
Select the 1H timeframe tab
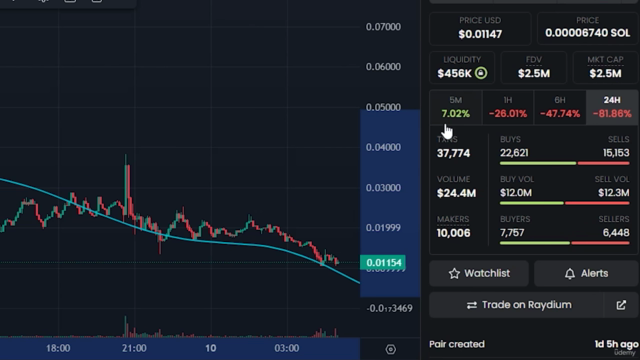coord(508,107)
